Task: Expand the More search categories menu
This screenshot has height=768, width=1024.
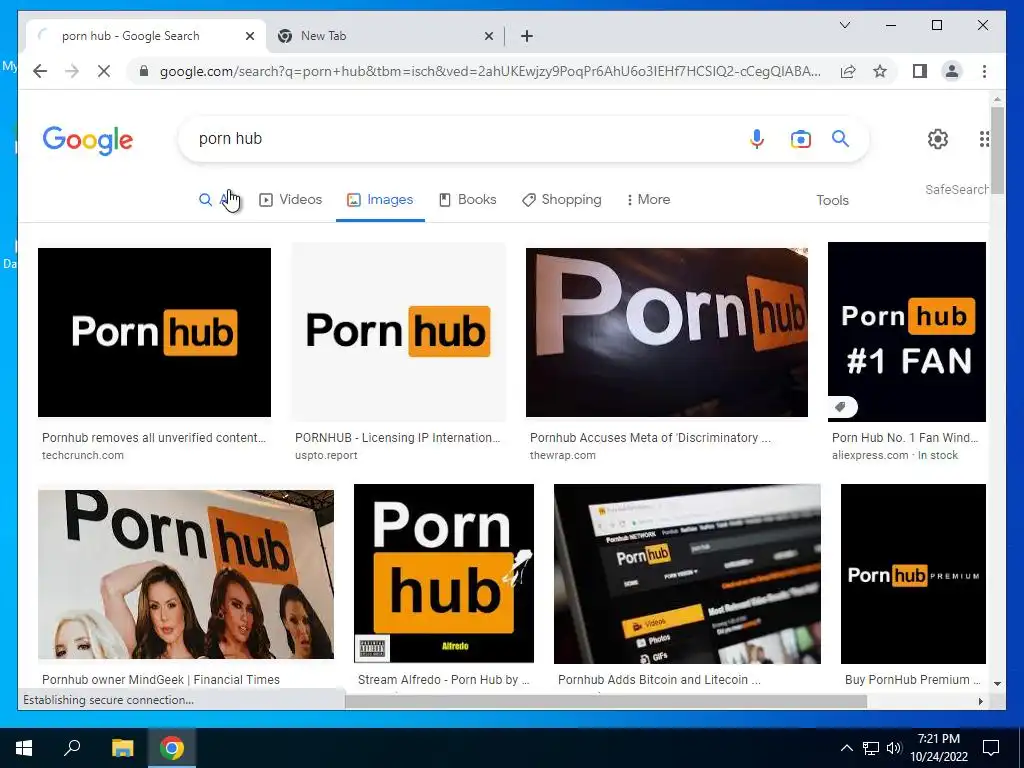Action: click(x=648, y=200)
